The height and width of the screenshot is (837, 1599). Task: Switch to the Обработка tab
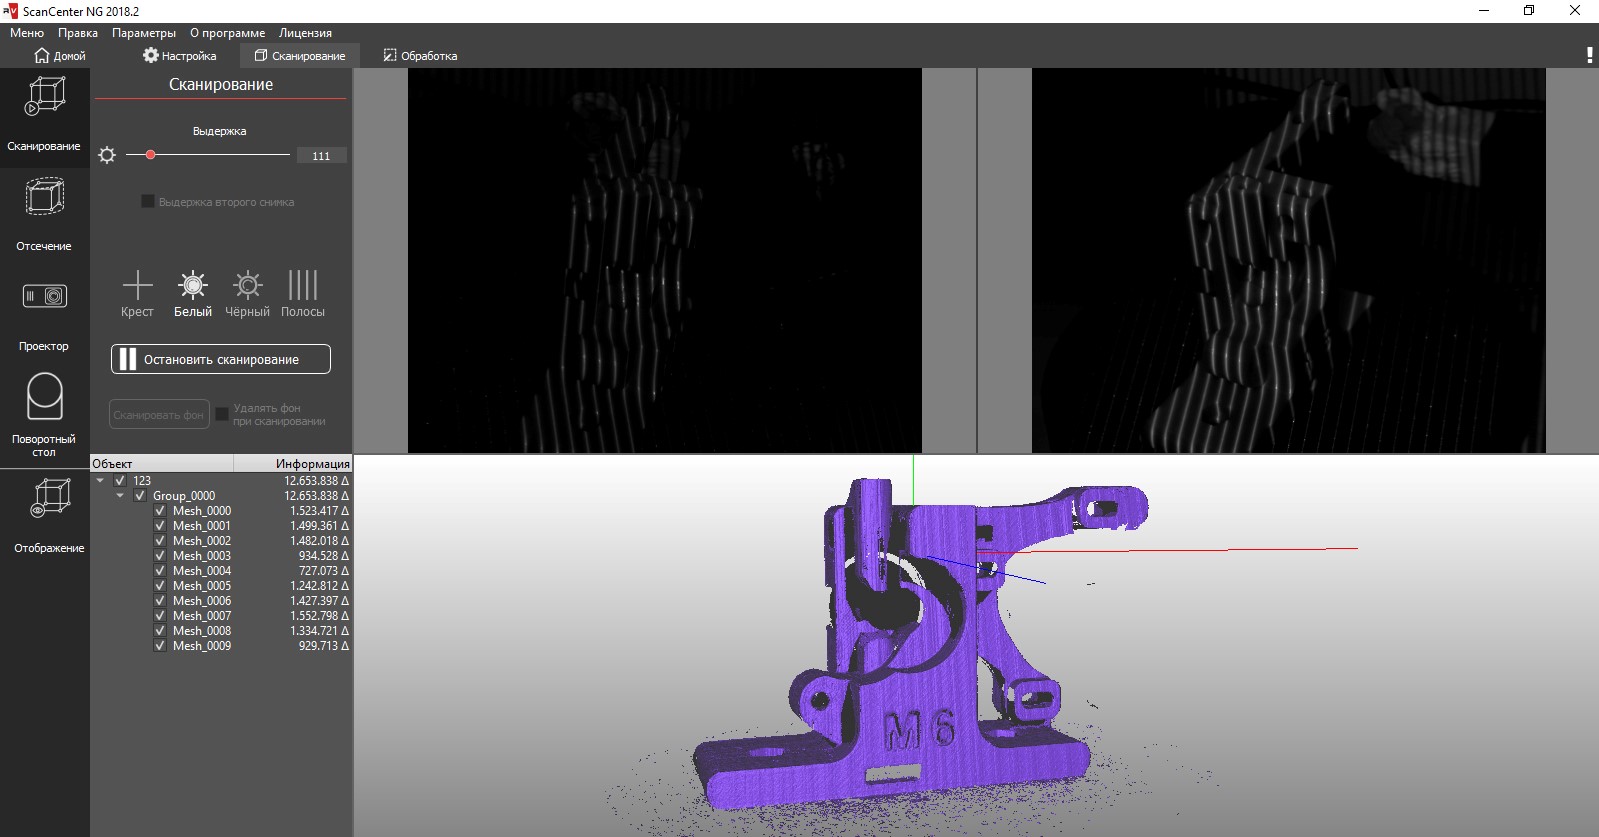(420, 56)
